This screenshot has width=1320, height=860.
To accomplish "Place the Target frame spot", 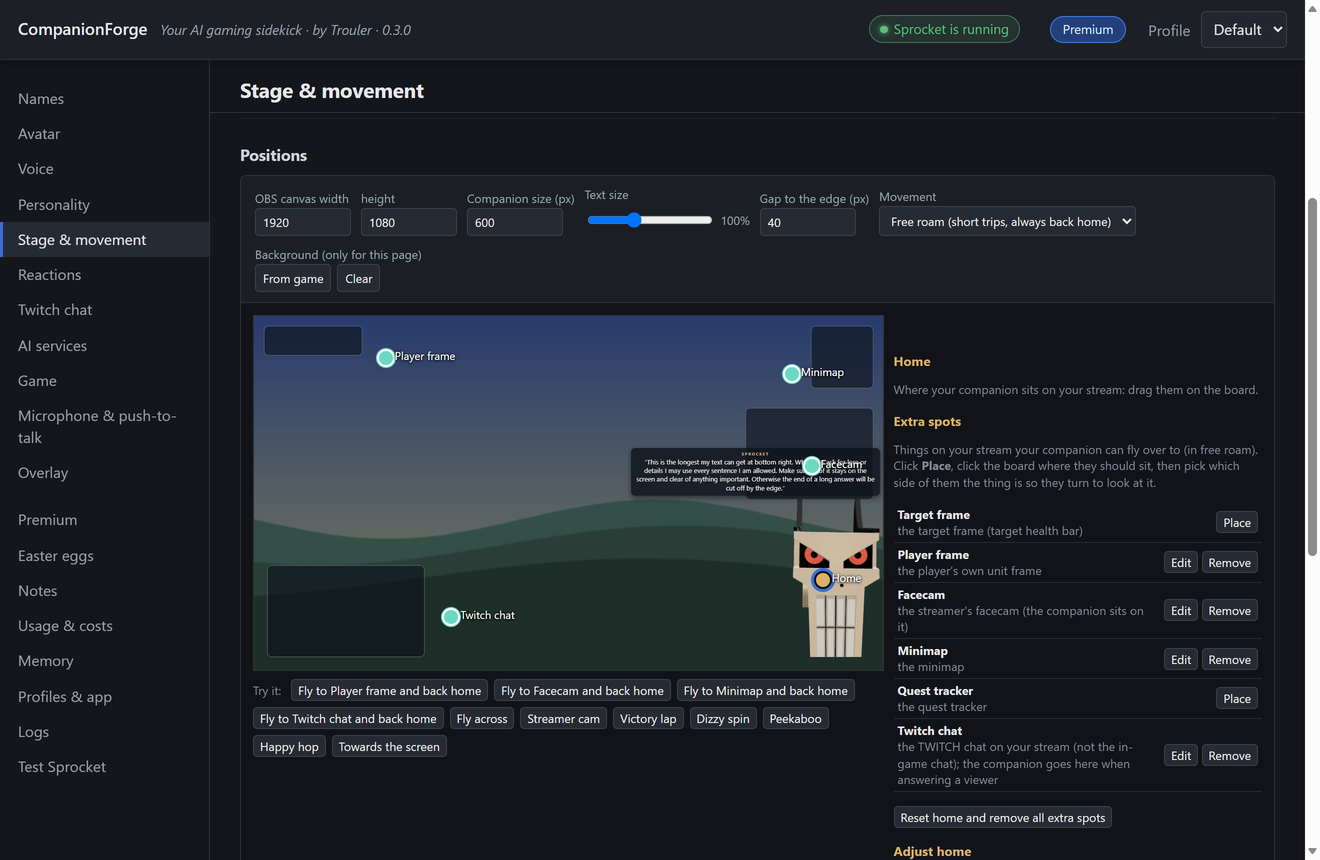I will click(x=1237, y=523).
